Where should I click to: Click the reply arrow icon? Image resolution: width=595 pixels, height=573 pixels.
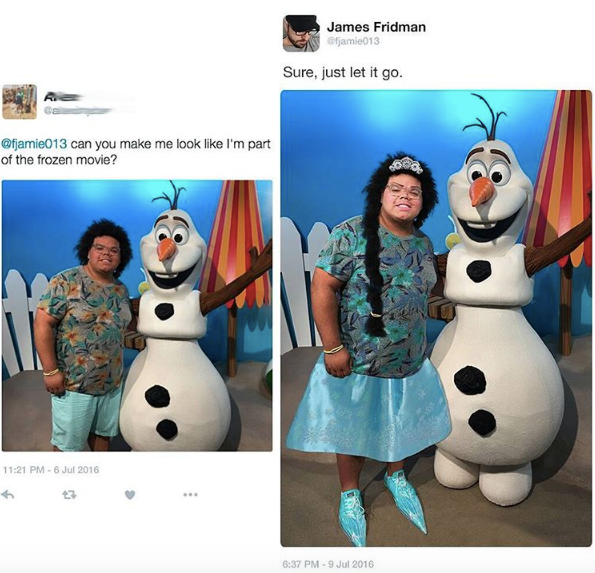[8, 494]
